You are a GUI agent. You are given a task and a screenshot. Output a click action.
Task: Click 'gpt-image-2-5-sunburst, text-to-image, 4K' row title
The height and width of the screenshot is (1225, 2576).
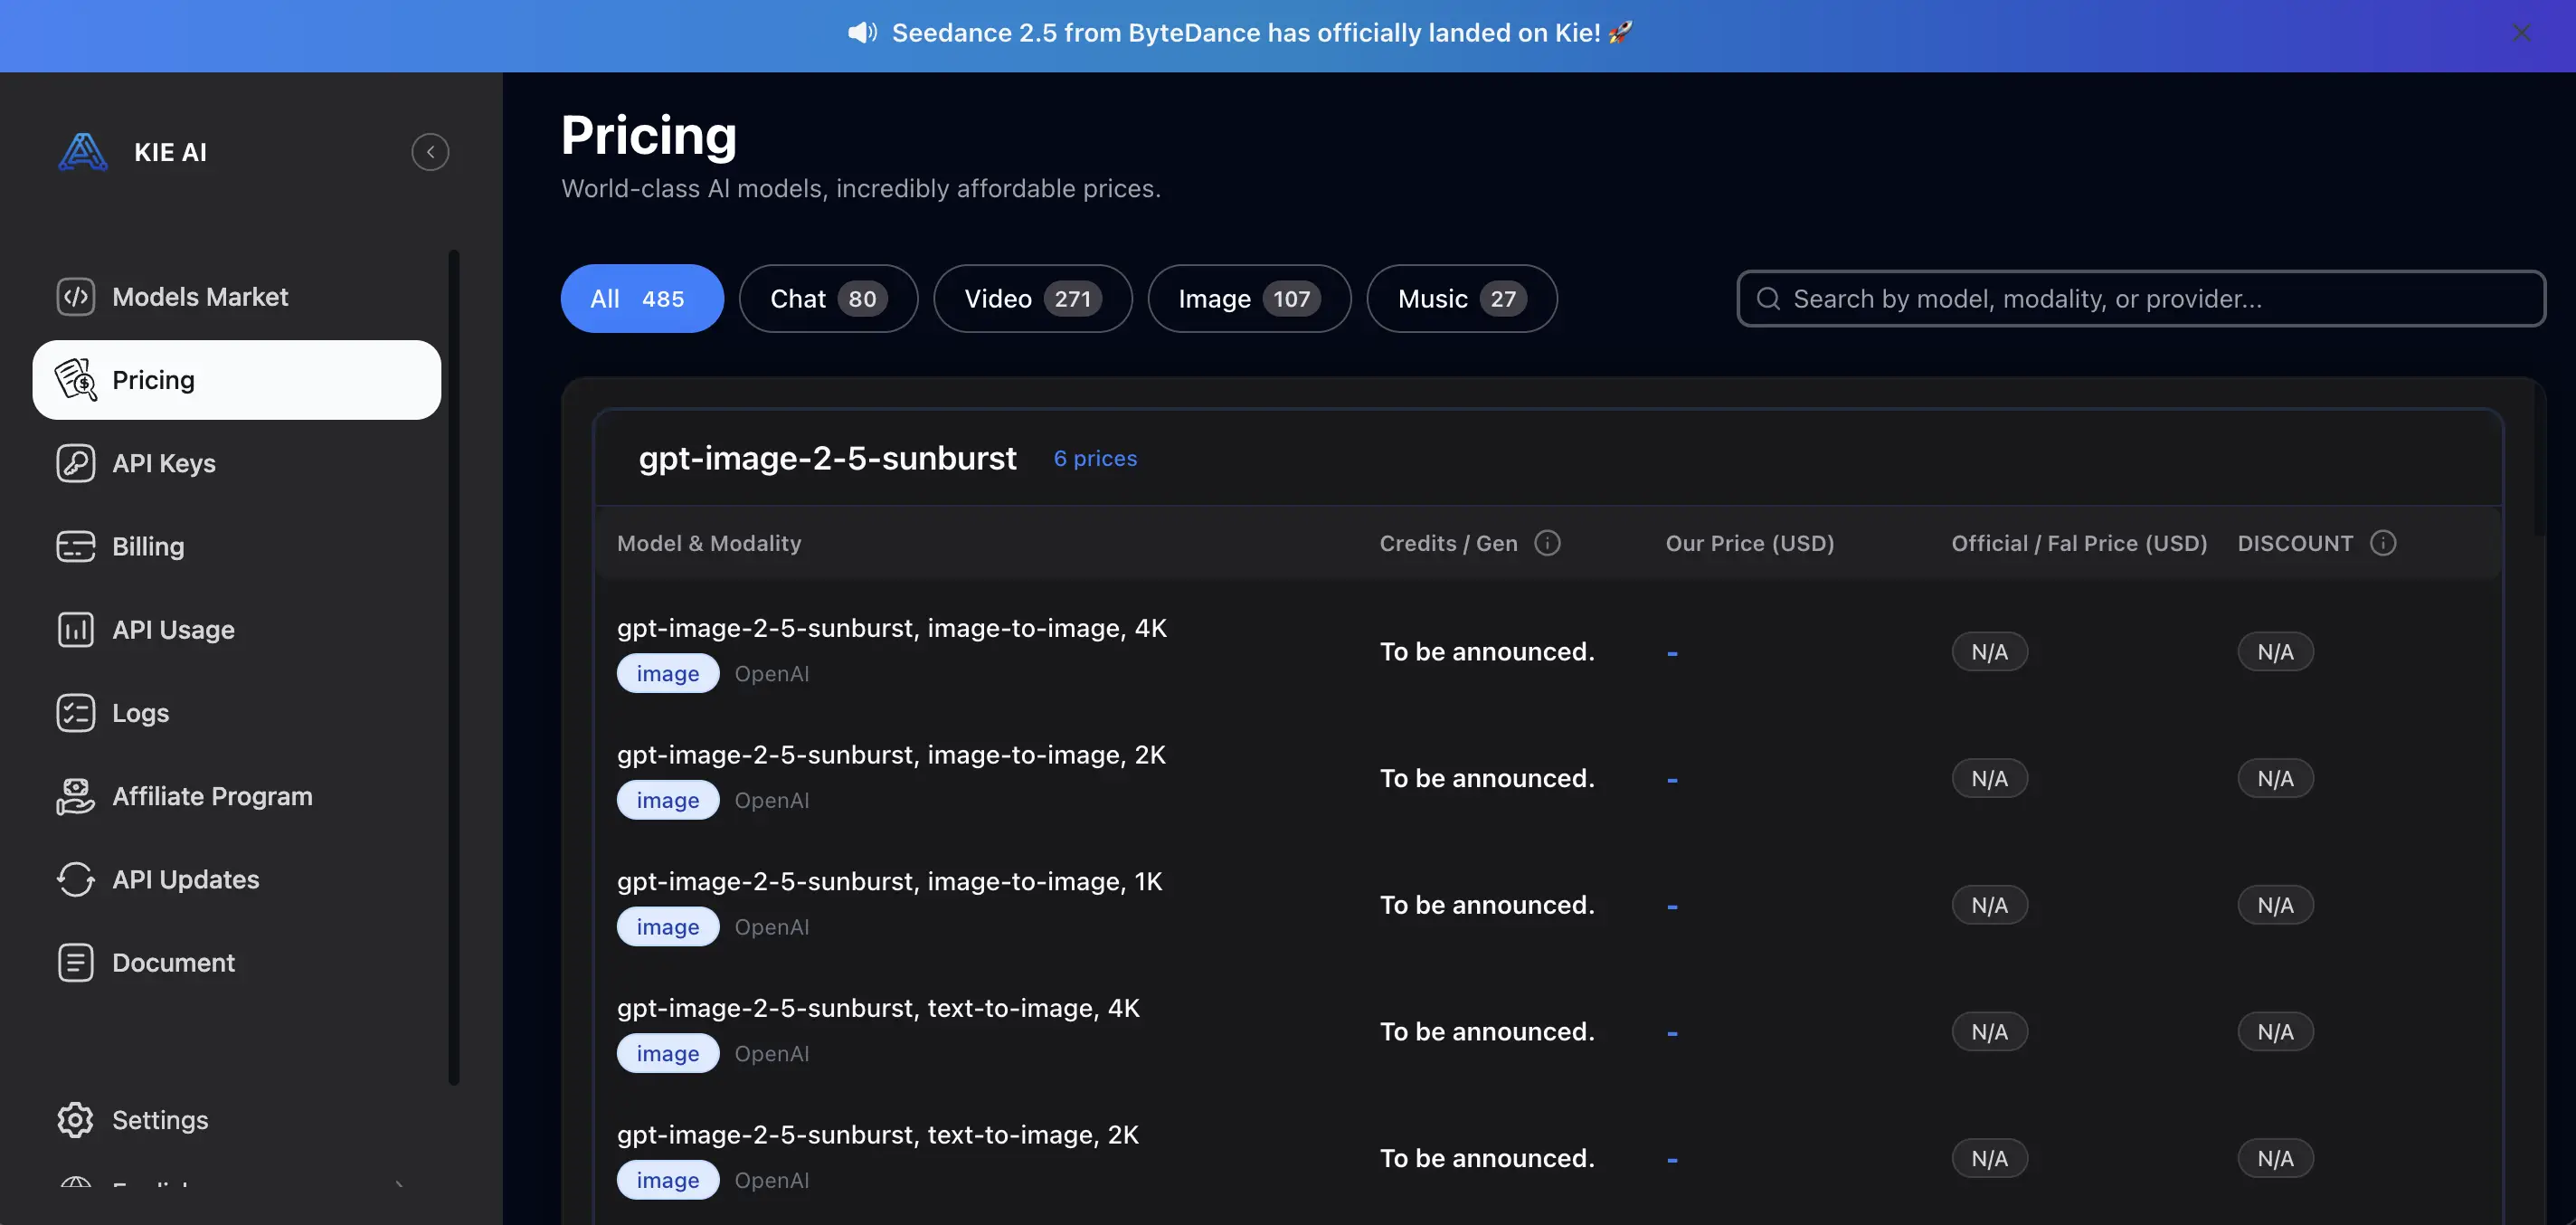[878, 1008]
